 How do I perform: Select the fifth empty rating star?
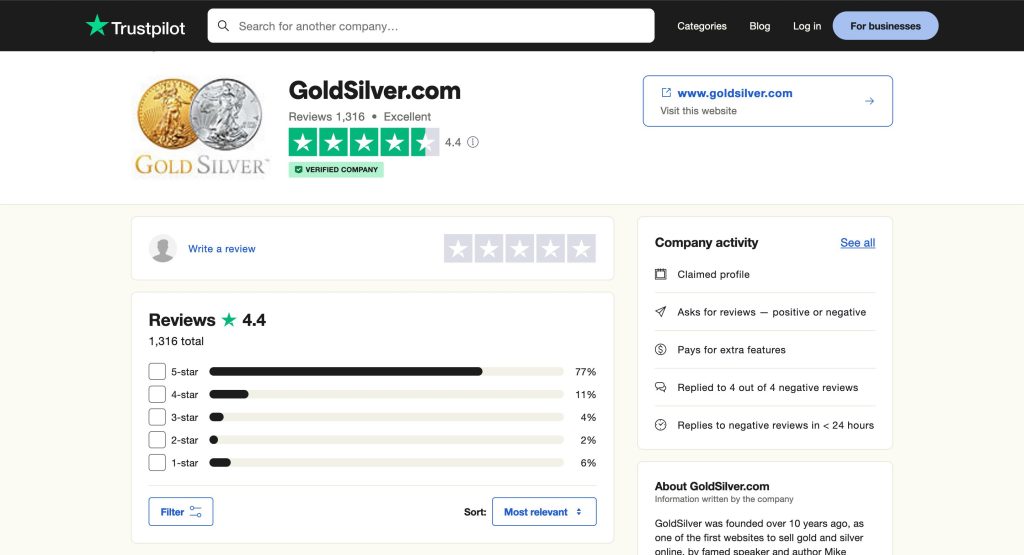coord(581,249)
